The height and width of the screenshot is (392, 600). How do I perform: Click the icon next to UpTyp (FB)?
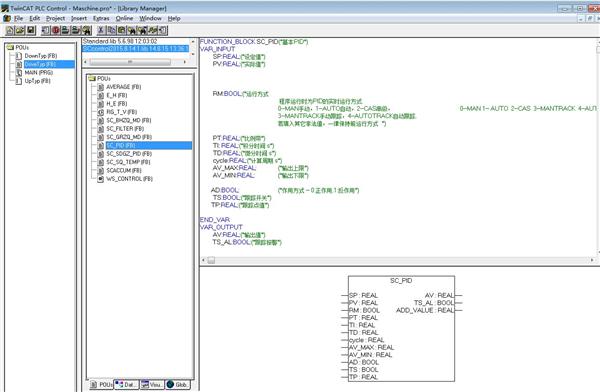(18, 81)
